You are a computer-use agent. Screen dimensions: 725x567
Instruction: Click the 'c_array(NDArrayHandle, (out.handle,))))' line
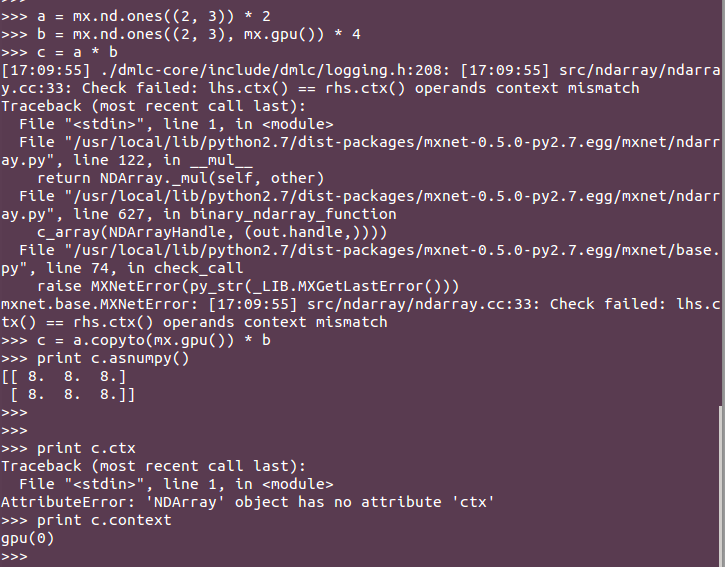click(x=212, y=232)
